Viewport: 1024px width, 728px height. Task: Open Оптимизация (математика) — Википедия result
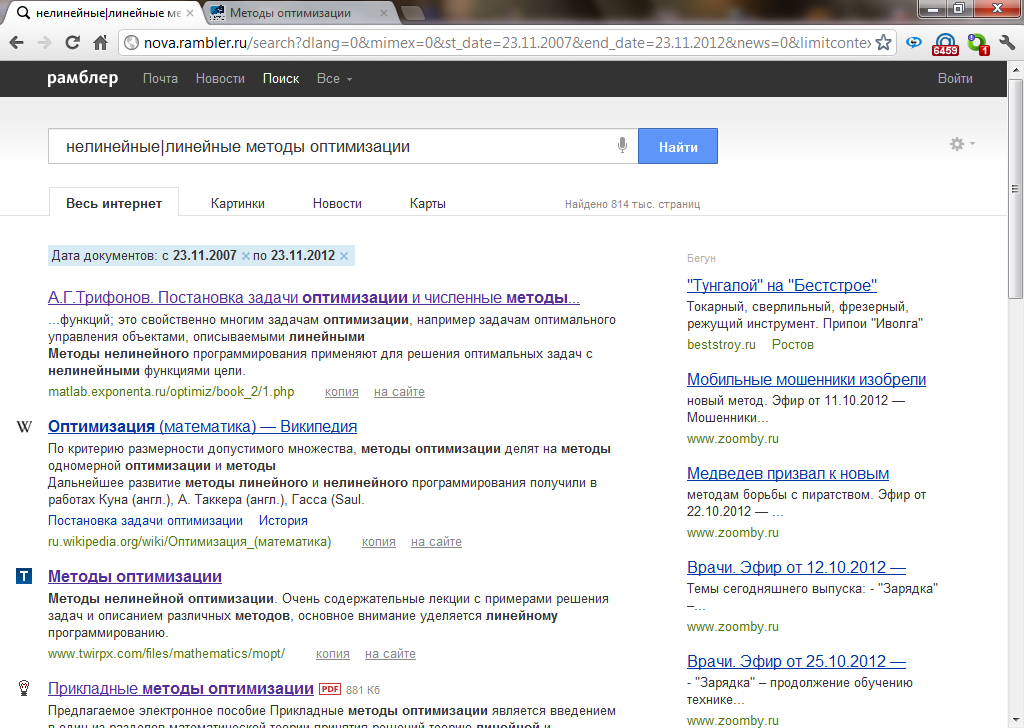coord(202,426)
